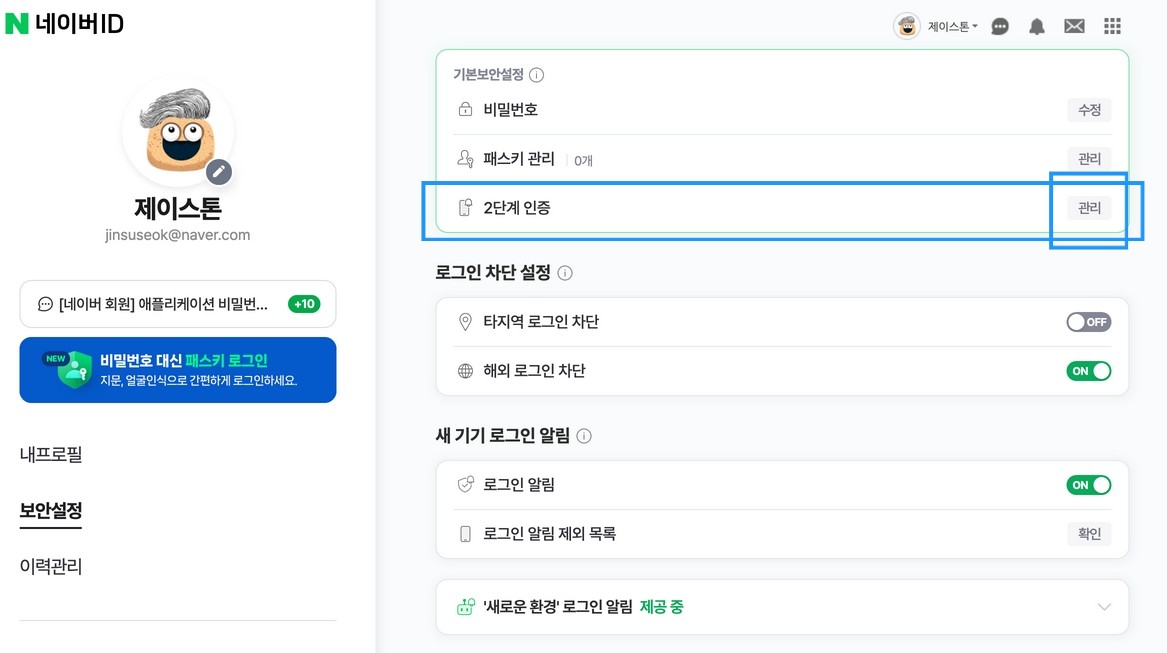Image resolution: width=1167 pixels, height=653 pixels.
Task: Click the profile picture edit pencil icon
Action: point(219,171)
